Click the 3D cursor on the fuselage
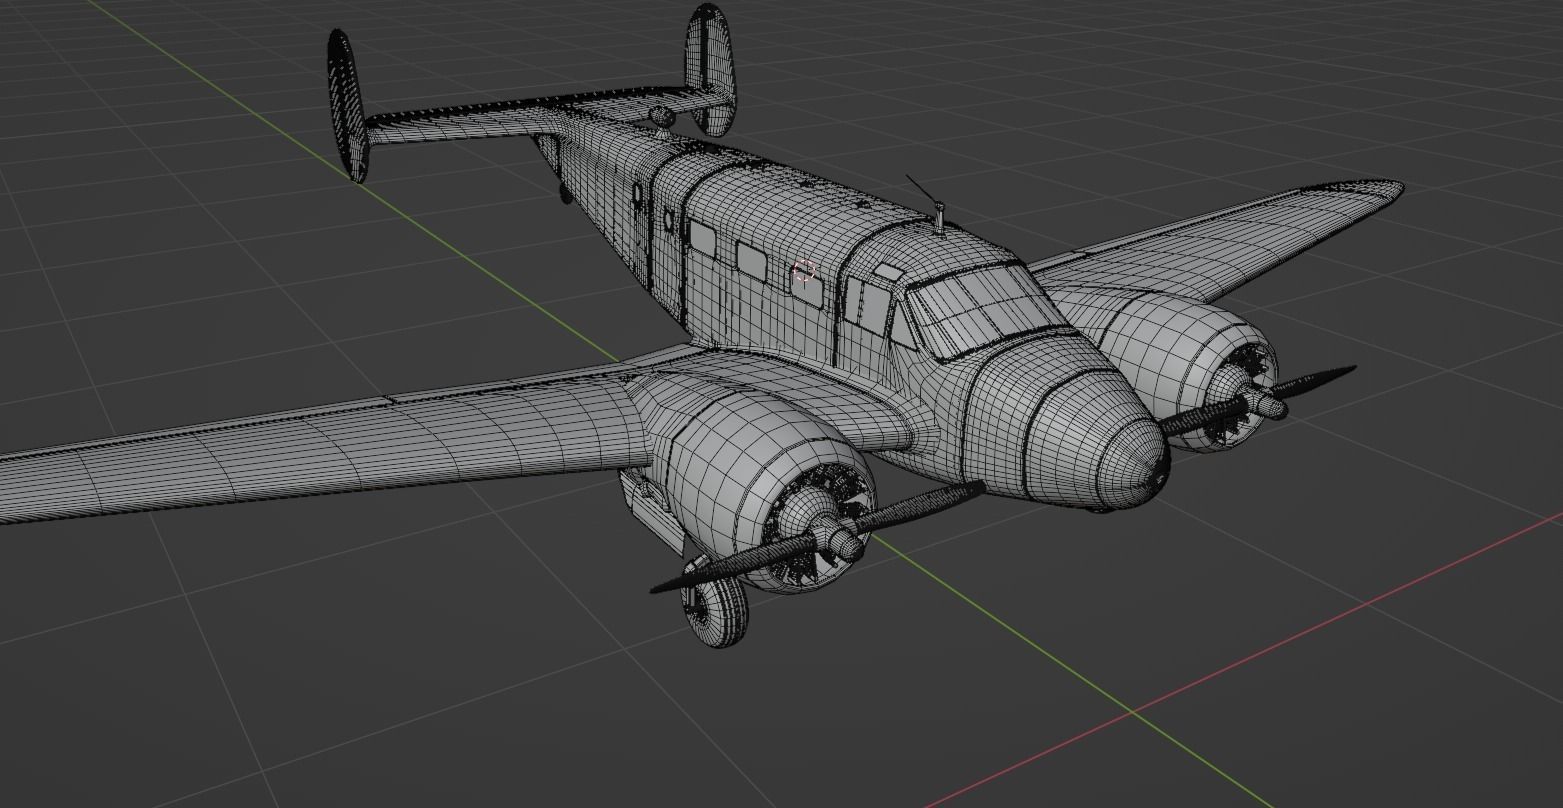 pos(804,271)
